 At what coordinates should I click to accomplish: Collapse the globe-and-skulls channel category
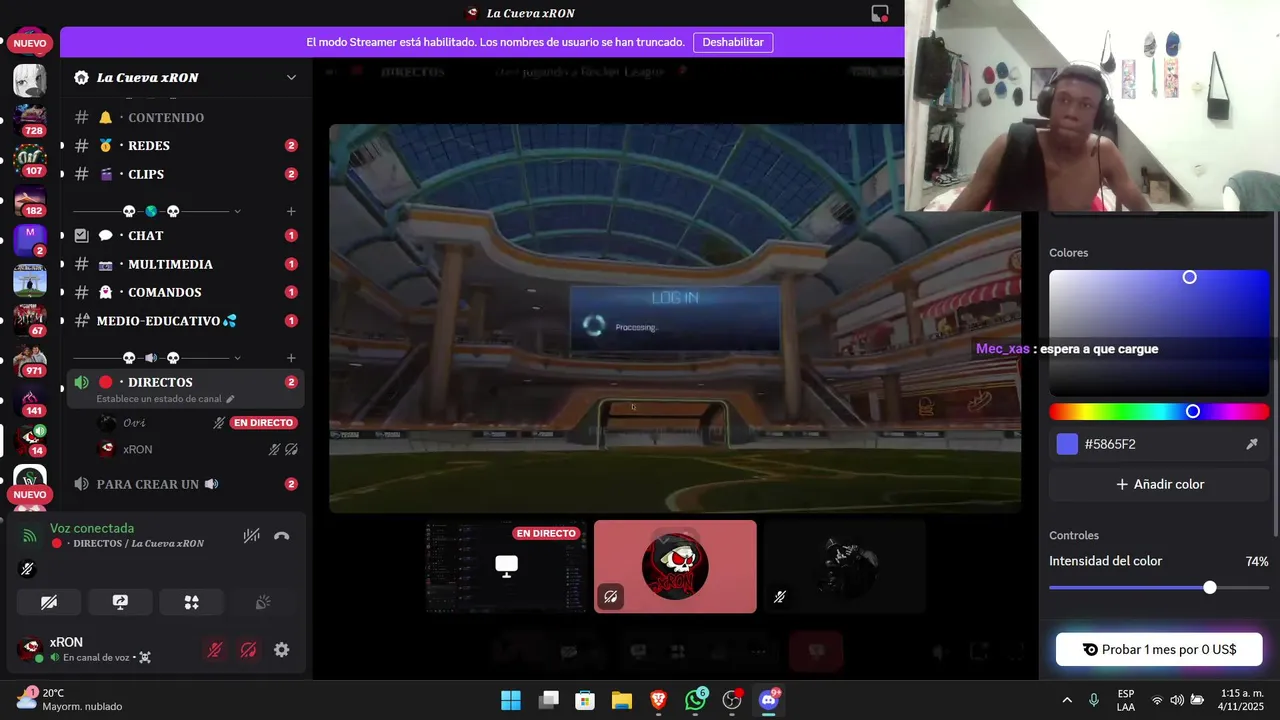[x=237, y=211]
